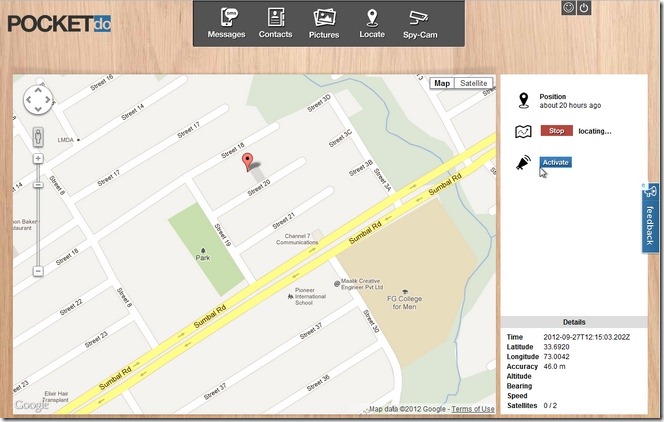Open the Terms of Use link

point(473,409)
